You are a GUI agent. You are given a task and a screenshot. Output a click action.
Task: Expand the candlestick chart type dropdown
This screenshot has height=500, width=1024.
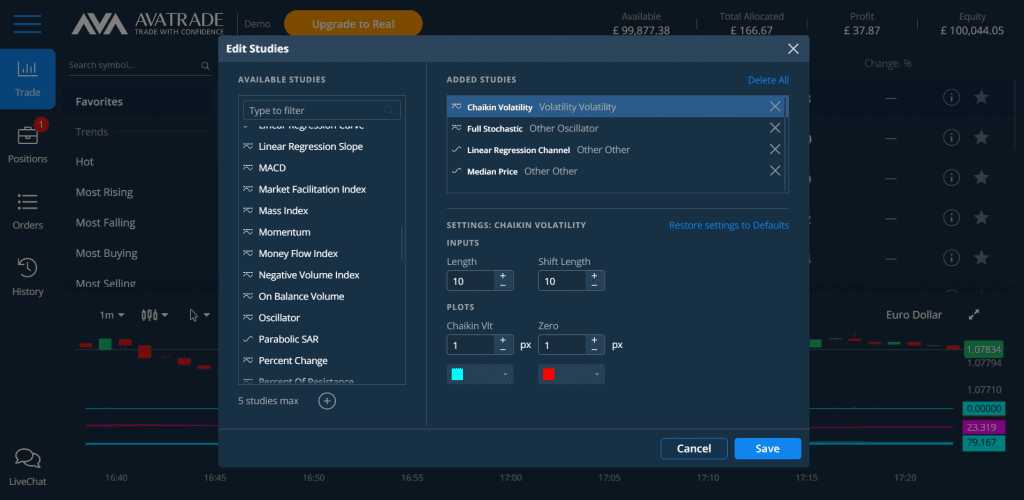(x=155, y=315)
